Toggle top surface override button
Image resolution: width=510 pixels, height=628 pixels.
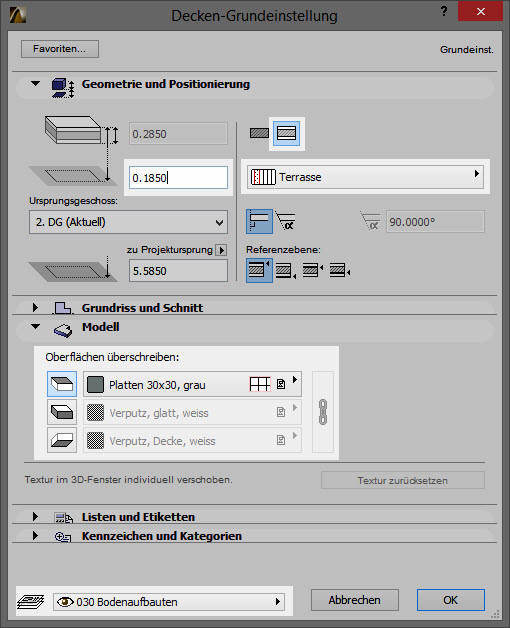click(62, 384)
